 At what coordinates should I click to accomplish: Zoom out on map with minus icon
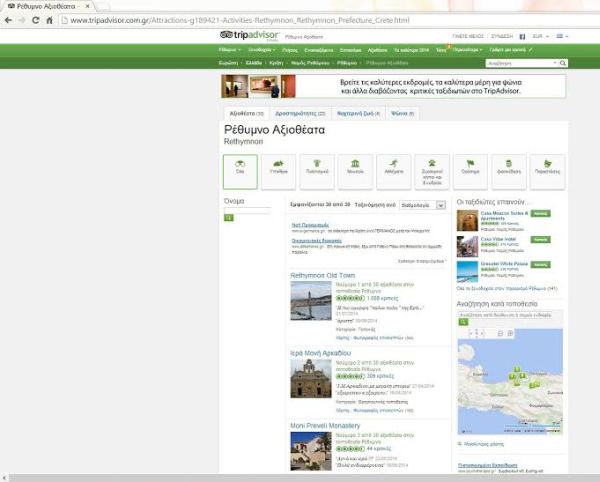500,334
